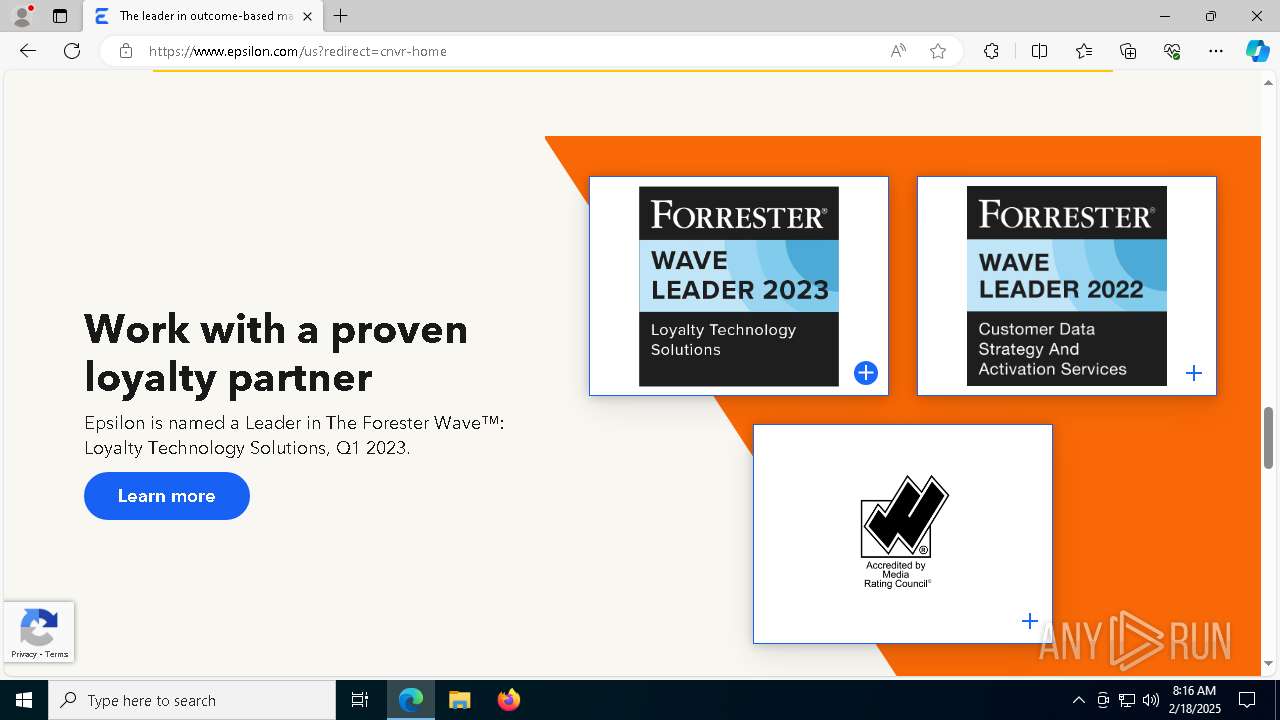This screenshot has height=720, width=1280.
Task: Expand the Wave Leader 2022 card
Action: pyautogui.click(x=1194, y=373)
